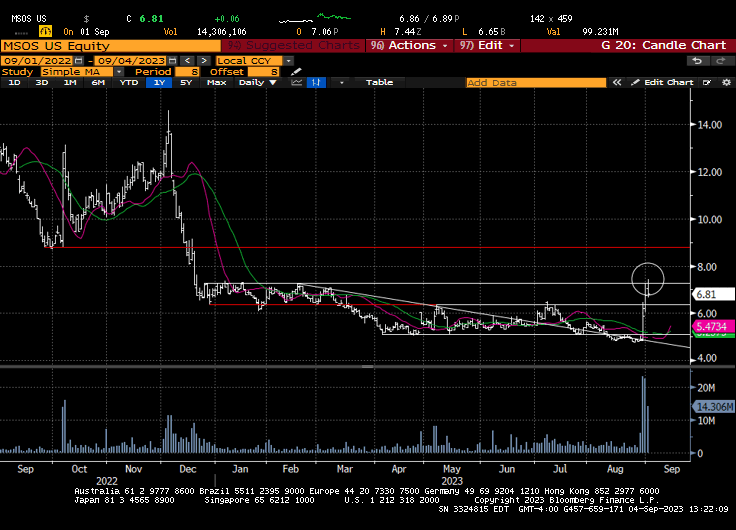Click the 6.81 last price label
The width and height of the screenshot is (736, 530).
(713, 294)
